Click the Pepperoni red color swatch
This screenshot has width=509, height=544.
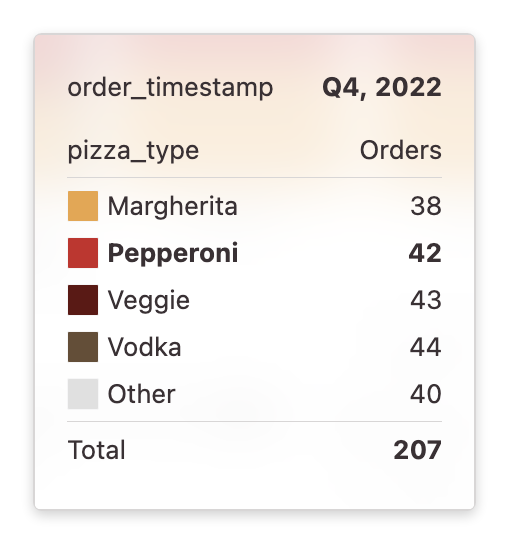pos(83,253)
